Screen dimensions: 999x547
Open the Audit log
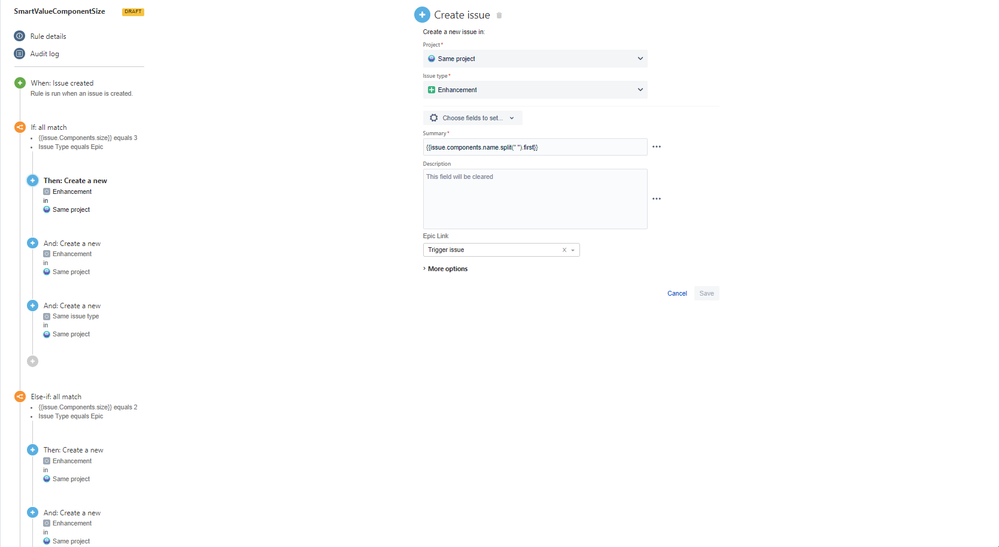tap(44, 53)
